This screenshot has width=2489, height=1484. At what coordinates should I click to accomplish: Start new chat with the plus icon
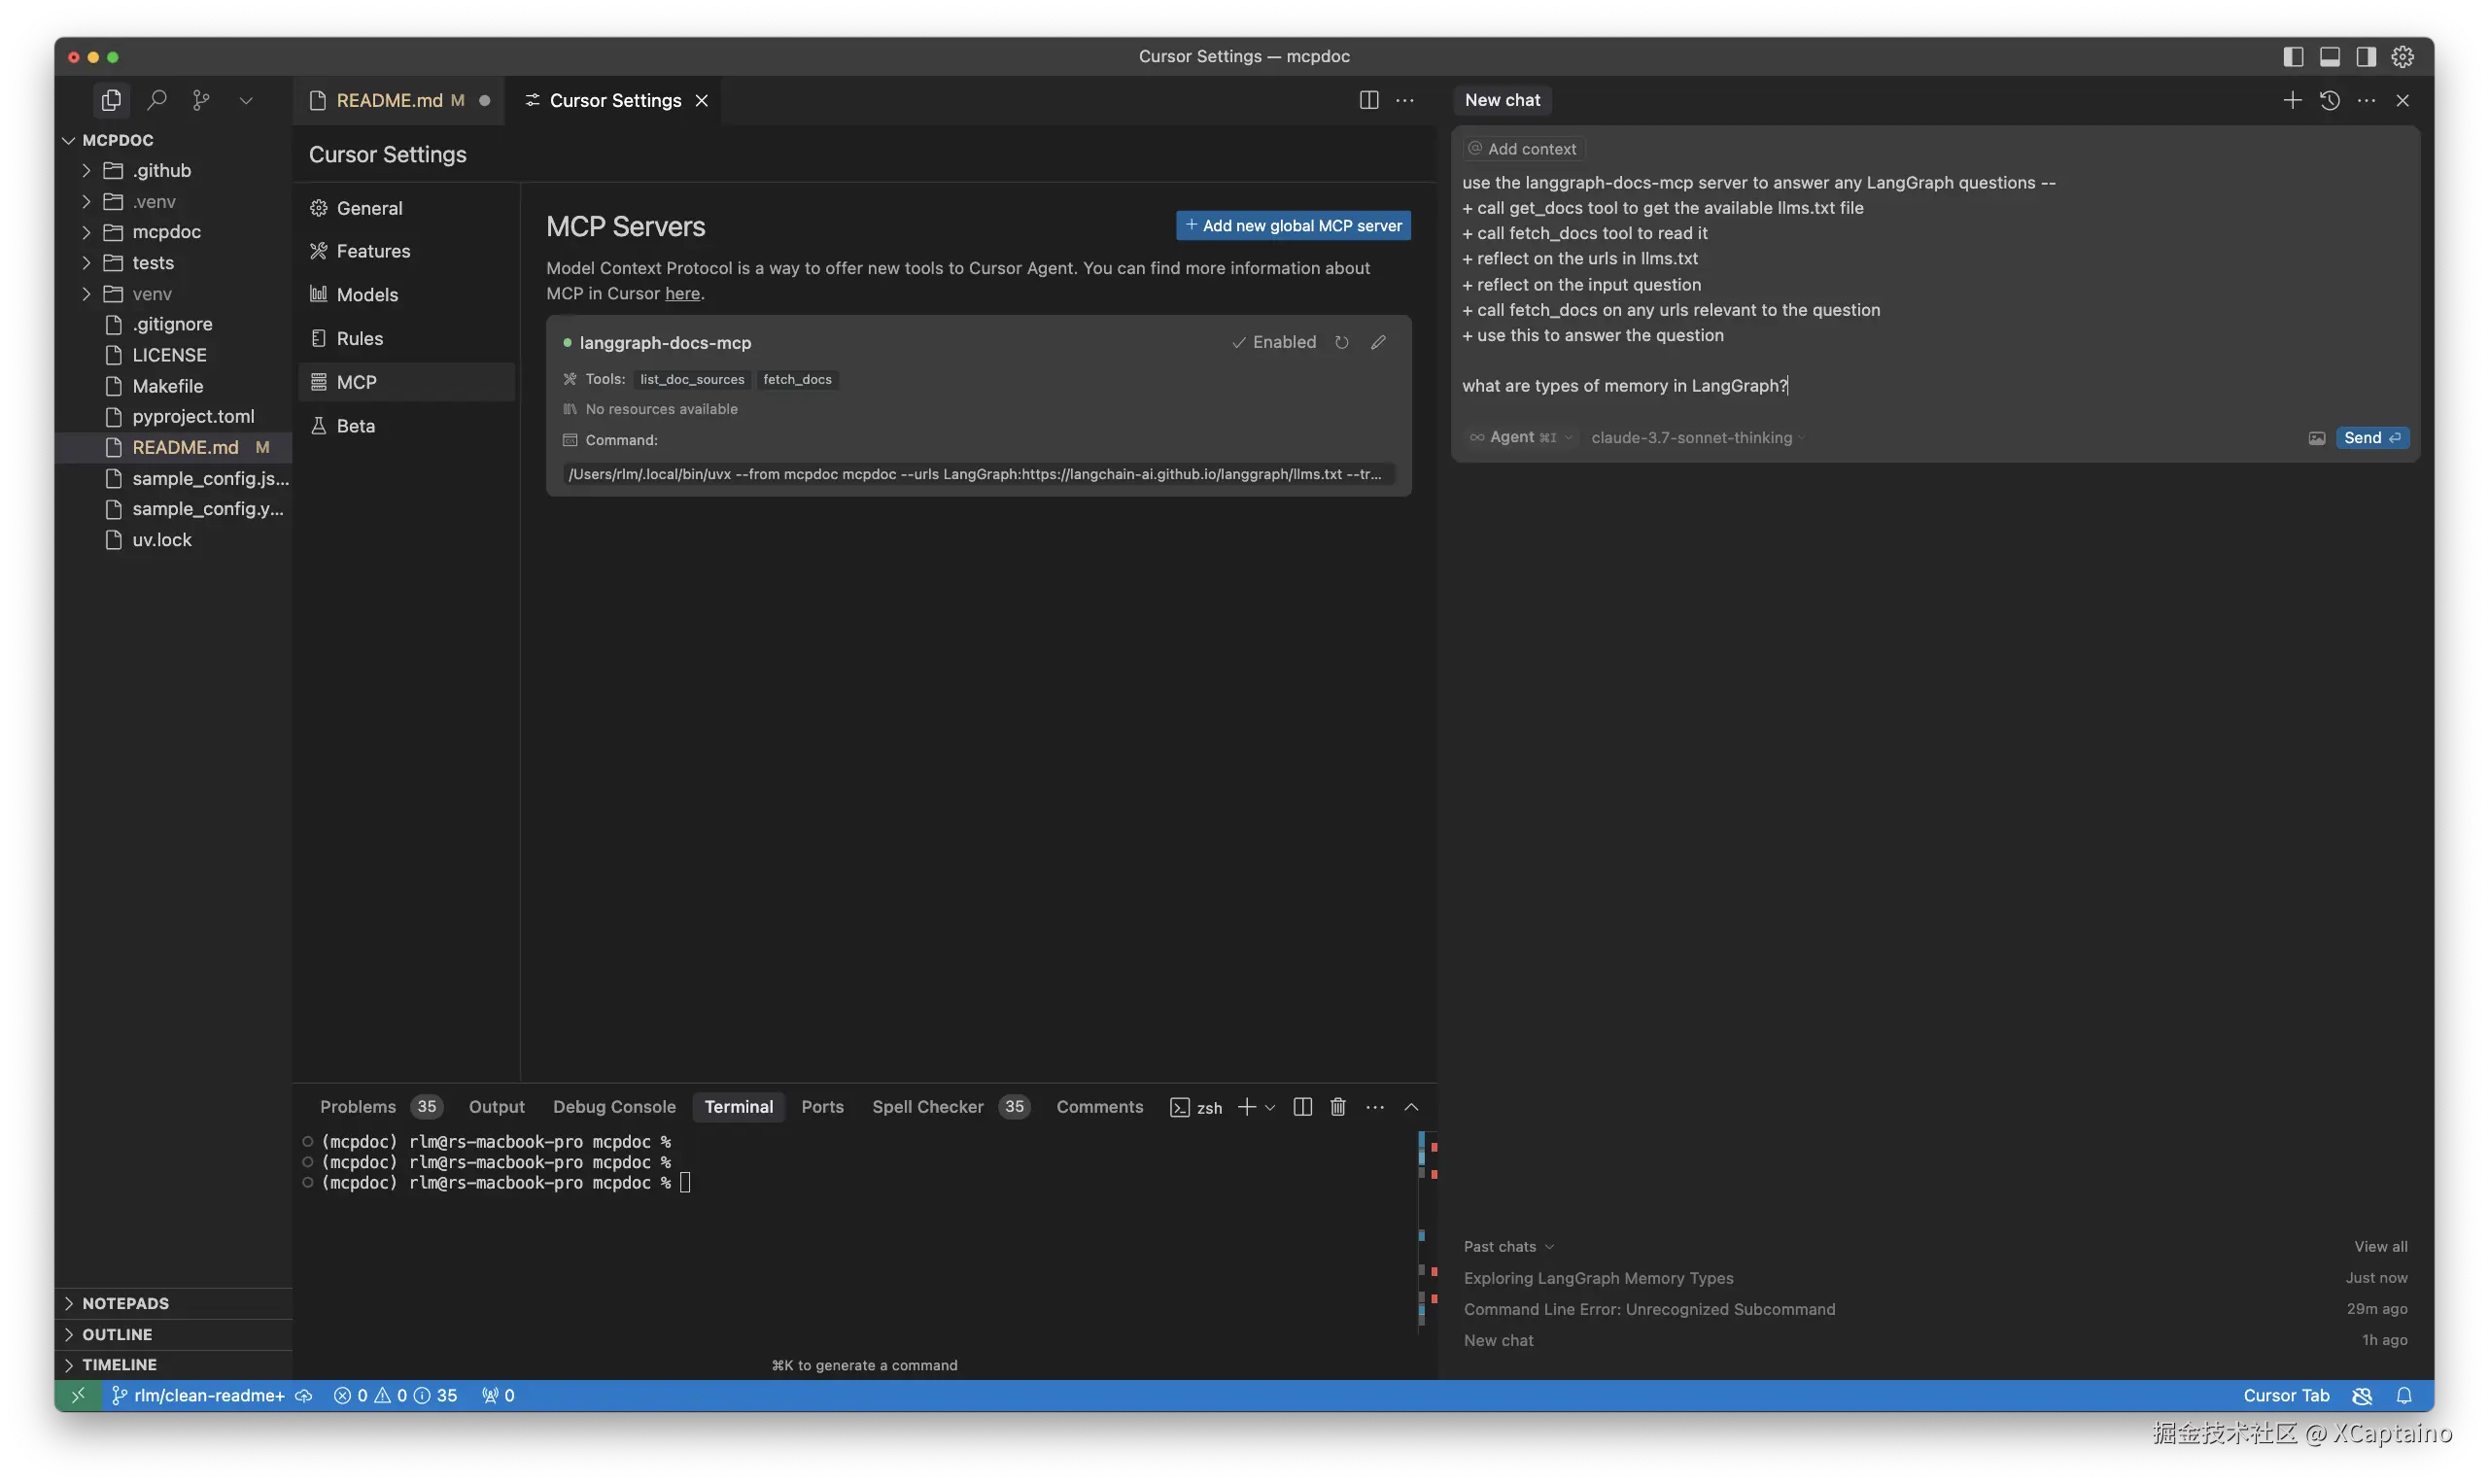point(2292,100)
